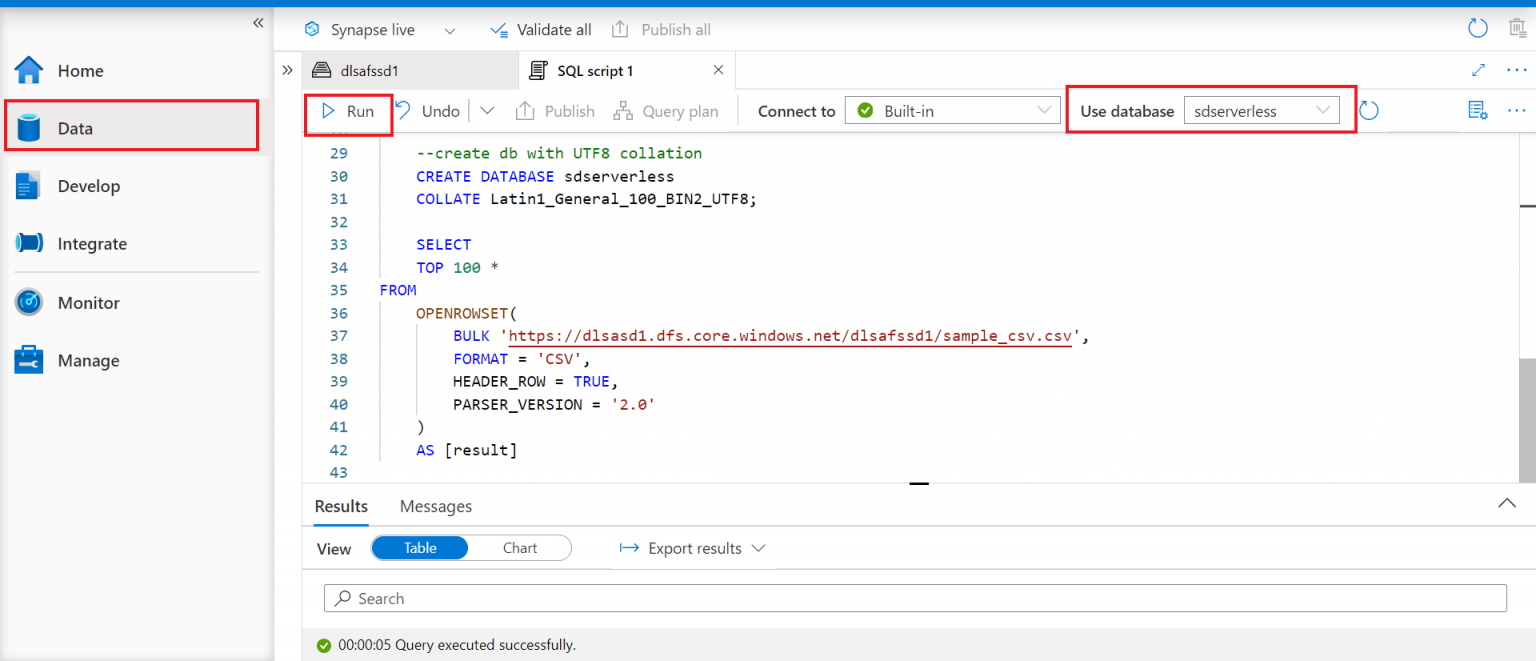The image size is (1536, 661).
Task: Click the TOP 100 * line
Action: point(457,267)
